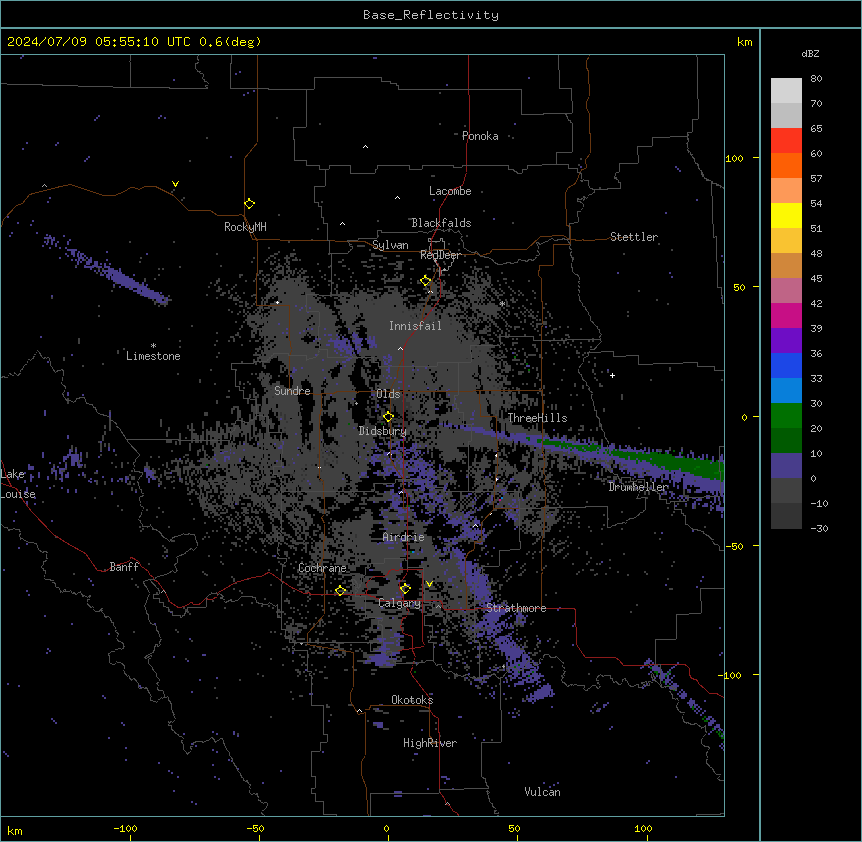The width and height of the screenshot is (862, 842).
Task: Select the yellow diamond marker above Didsbury
Action: 388,417
